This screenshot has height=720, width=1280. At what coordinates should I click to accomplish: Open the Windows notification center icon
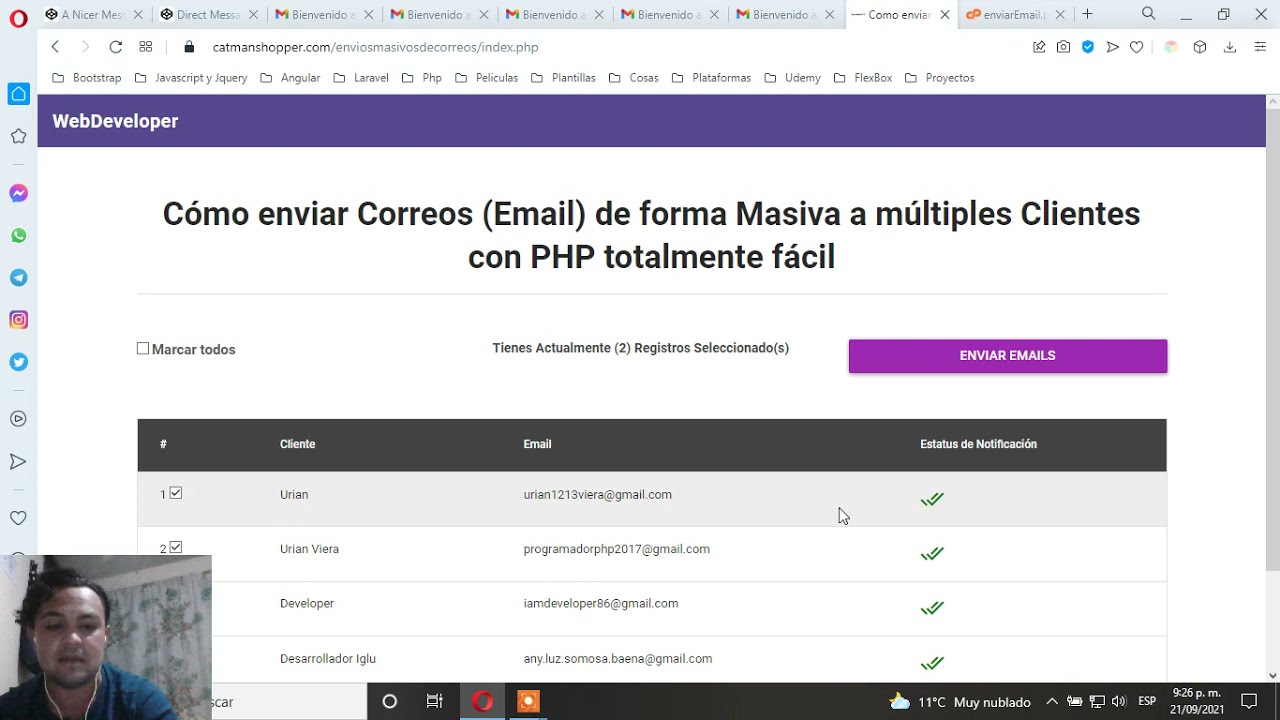coord(1249,702)
